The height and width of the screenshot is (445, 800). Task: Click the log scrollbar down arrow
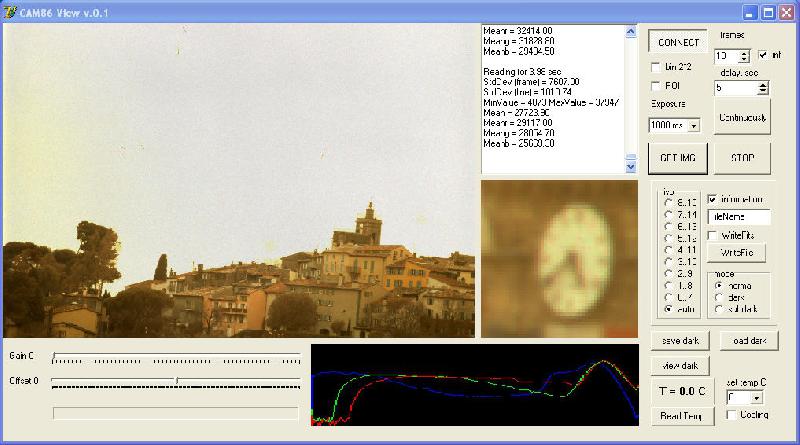click(x=631, y=167)
